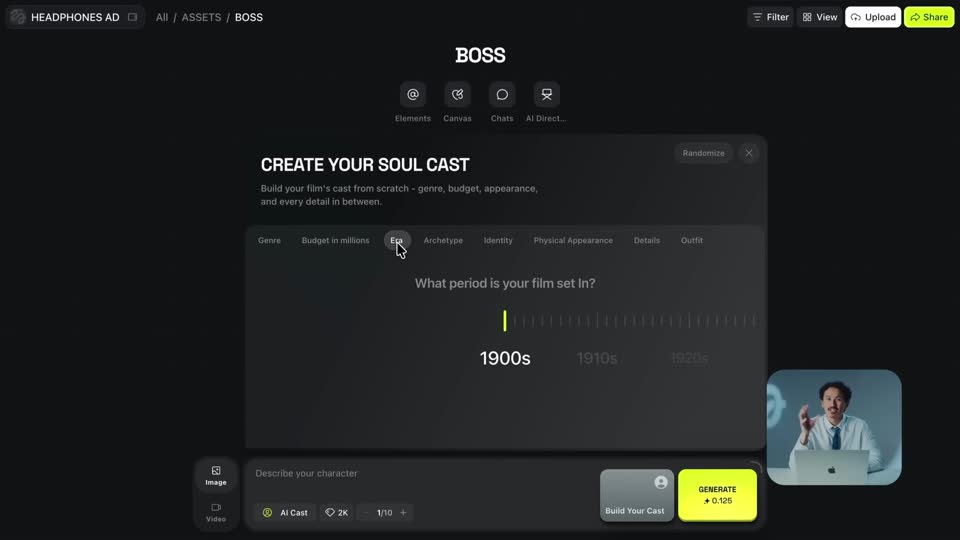This screenshot has width=960, height=540.
Task: Click the presenter webcam thumbnail
Action: click(834, 427)
